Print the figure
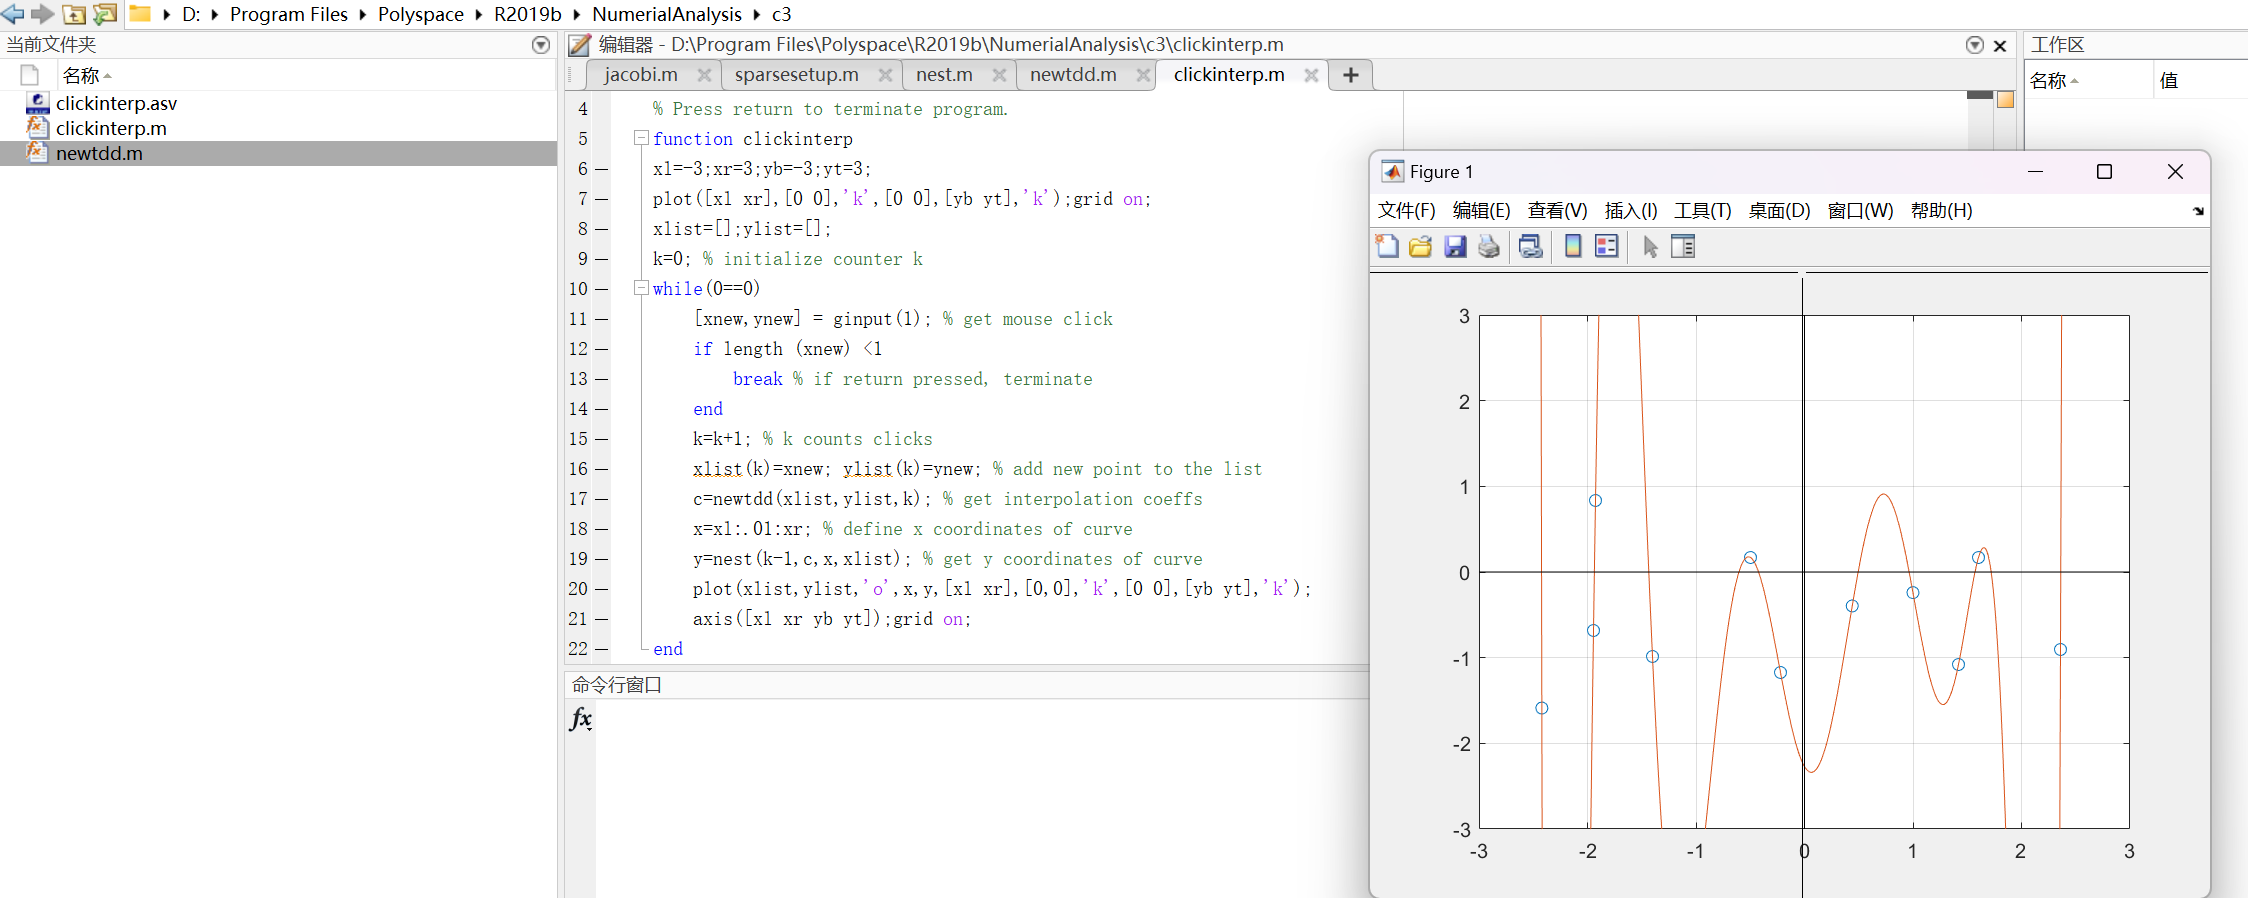This screenshot has width=2248, height=898. pos(1489,246)
